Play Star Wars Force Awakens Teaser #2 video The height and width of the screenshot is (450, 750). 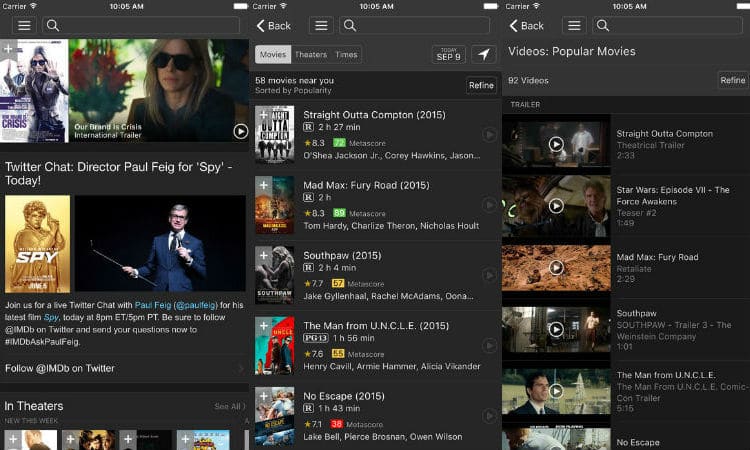[556, 206]
